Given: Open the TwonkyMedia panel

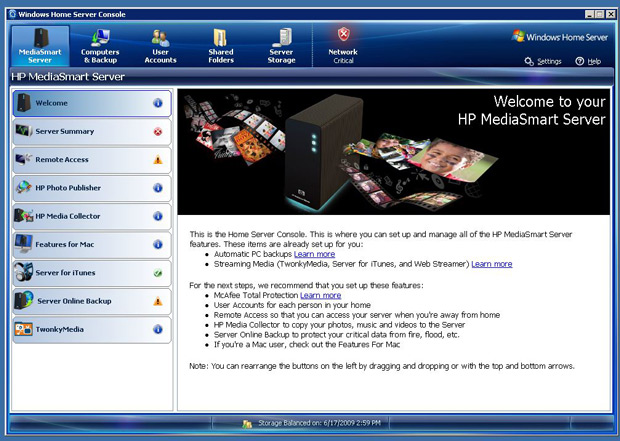Looking at the screenshot, I should [92, 329].
